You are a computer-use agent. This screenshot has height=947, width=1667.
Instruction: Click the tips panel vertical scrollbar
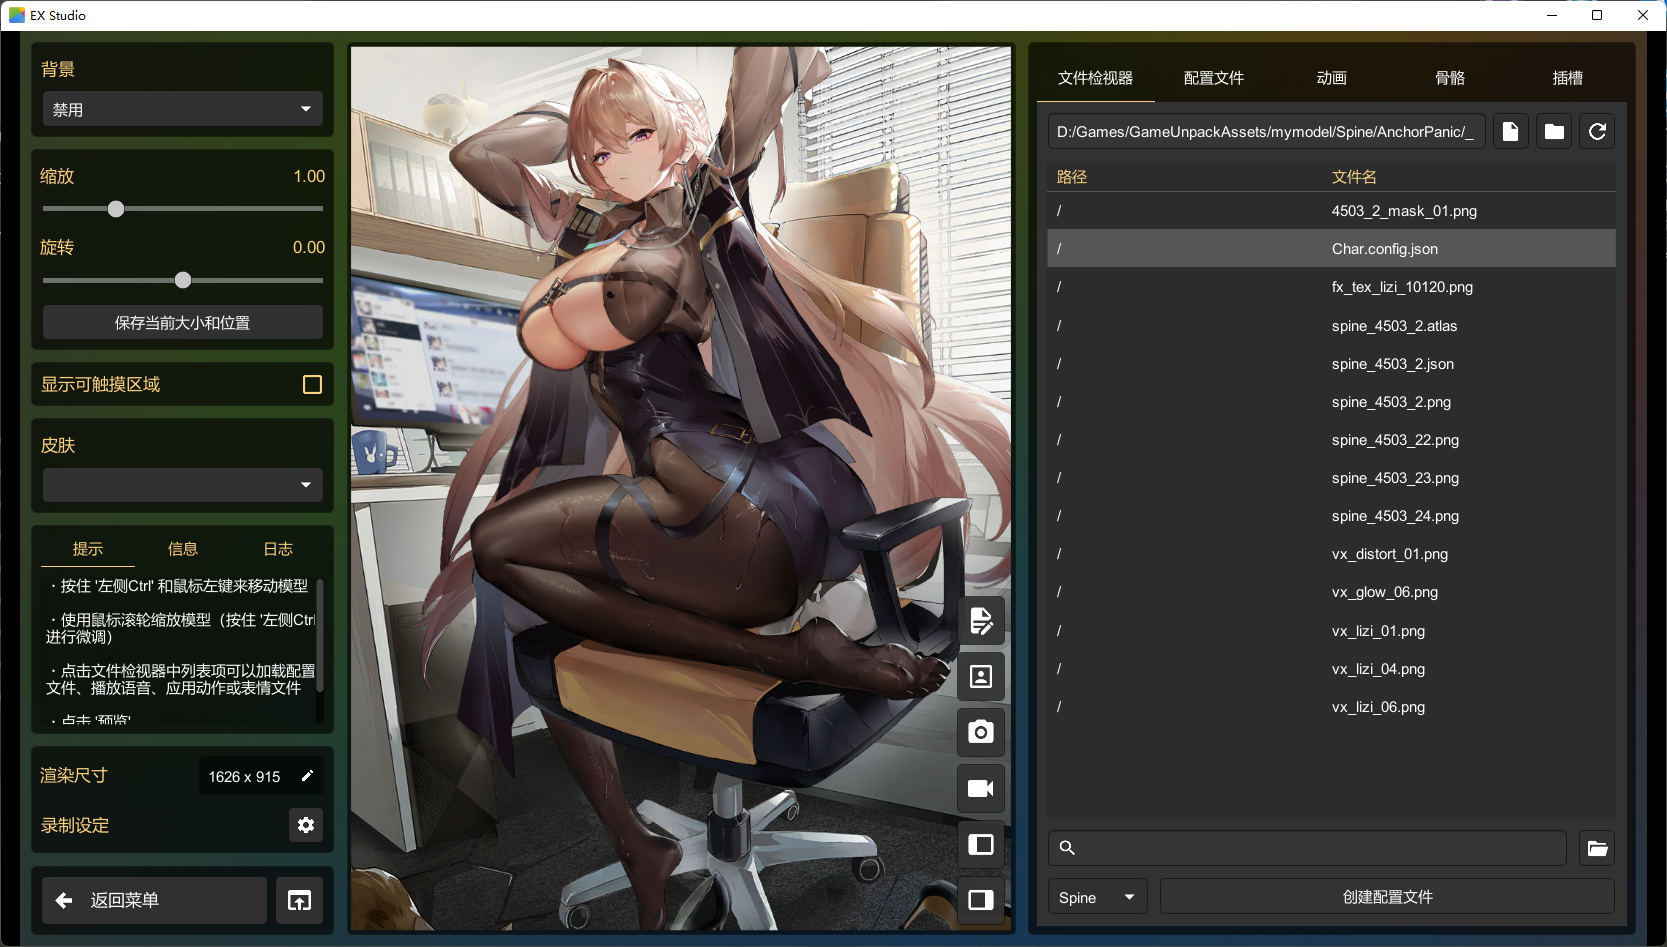coord(320,636)
